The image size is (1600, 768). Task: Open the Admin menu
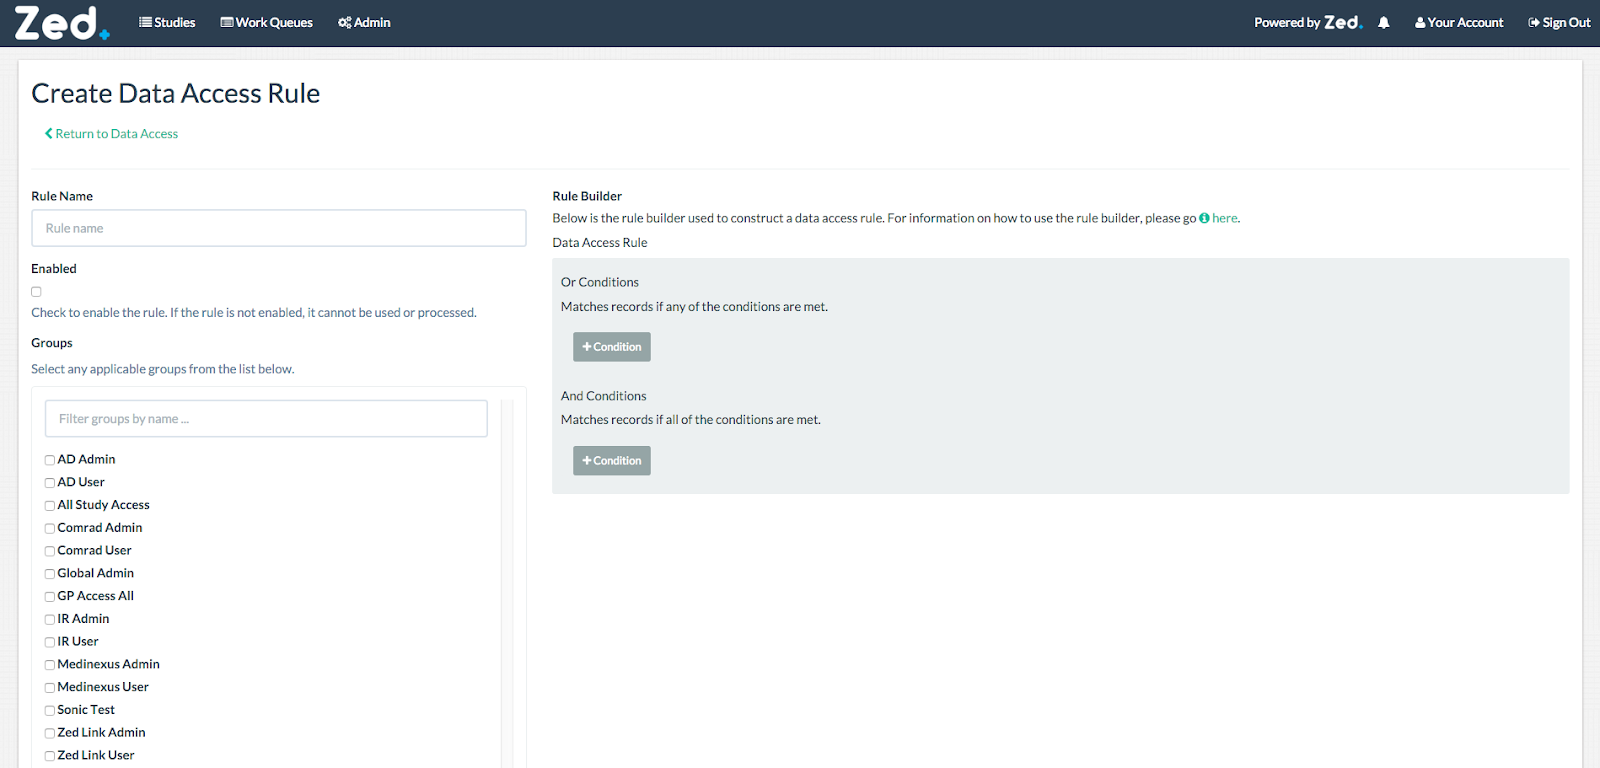[364, 22]
